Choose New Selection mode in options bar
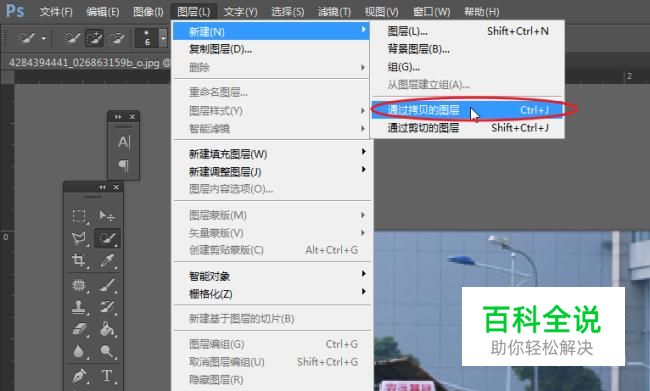Viewport: 650px width, 391px height. (x=72, y=39)
